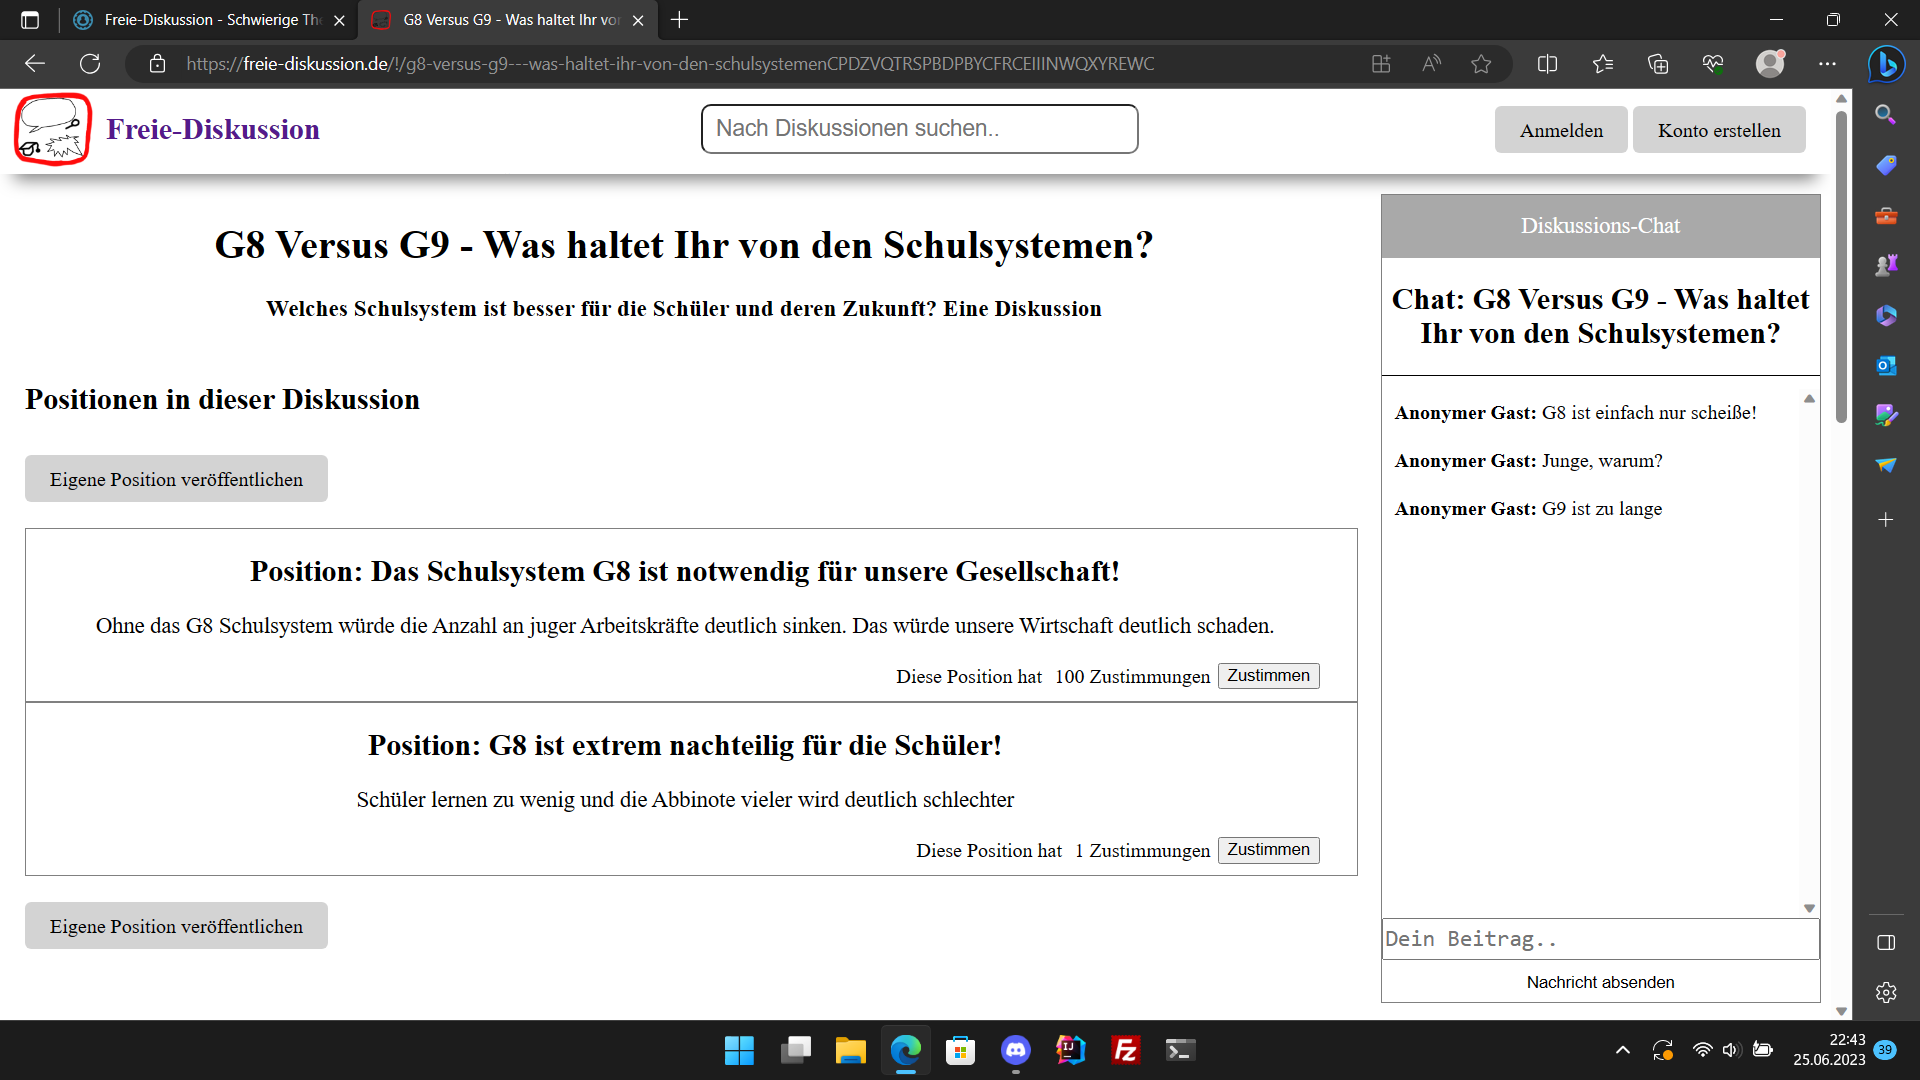Click the Anmelden button
The image size is (1920, 1080).
[1560, 130]
